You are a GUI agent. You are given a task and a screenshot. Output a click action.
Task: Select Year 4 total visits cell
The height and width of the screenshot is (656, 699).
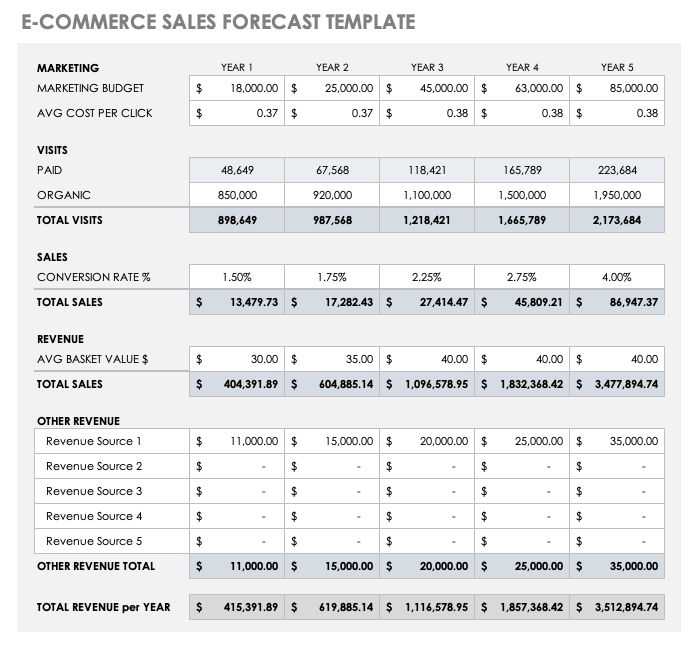(x=522, y=220)
